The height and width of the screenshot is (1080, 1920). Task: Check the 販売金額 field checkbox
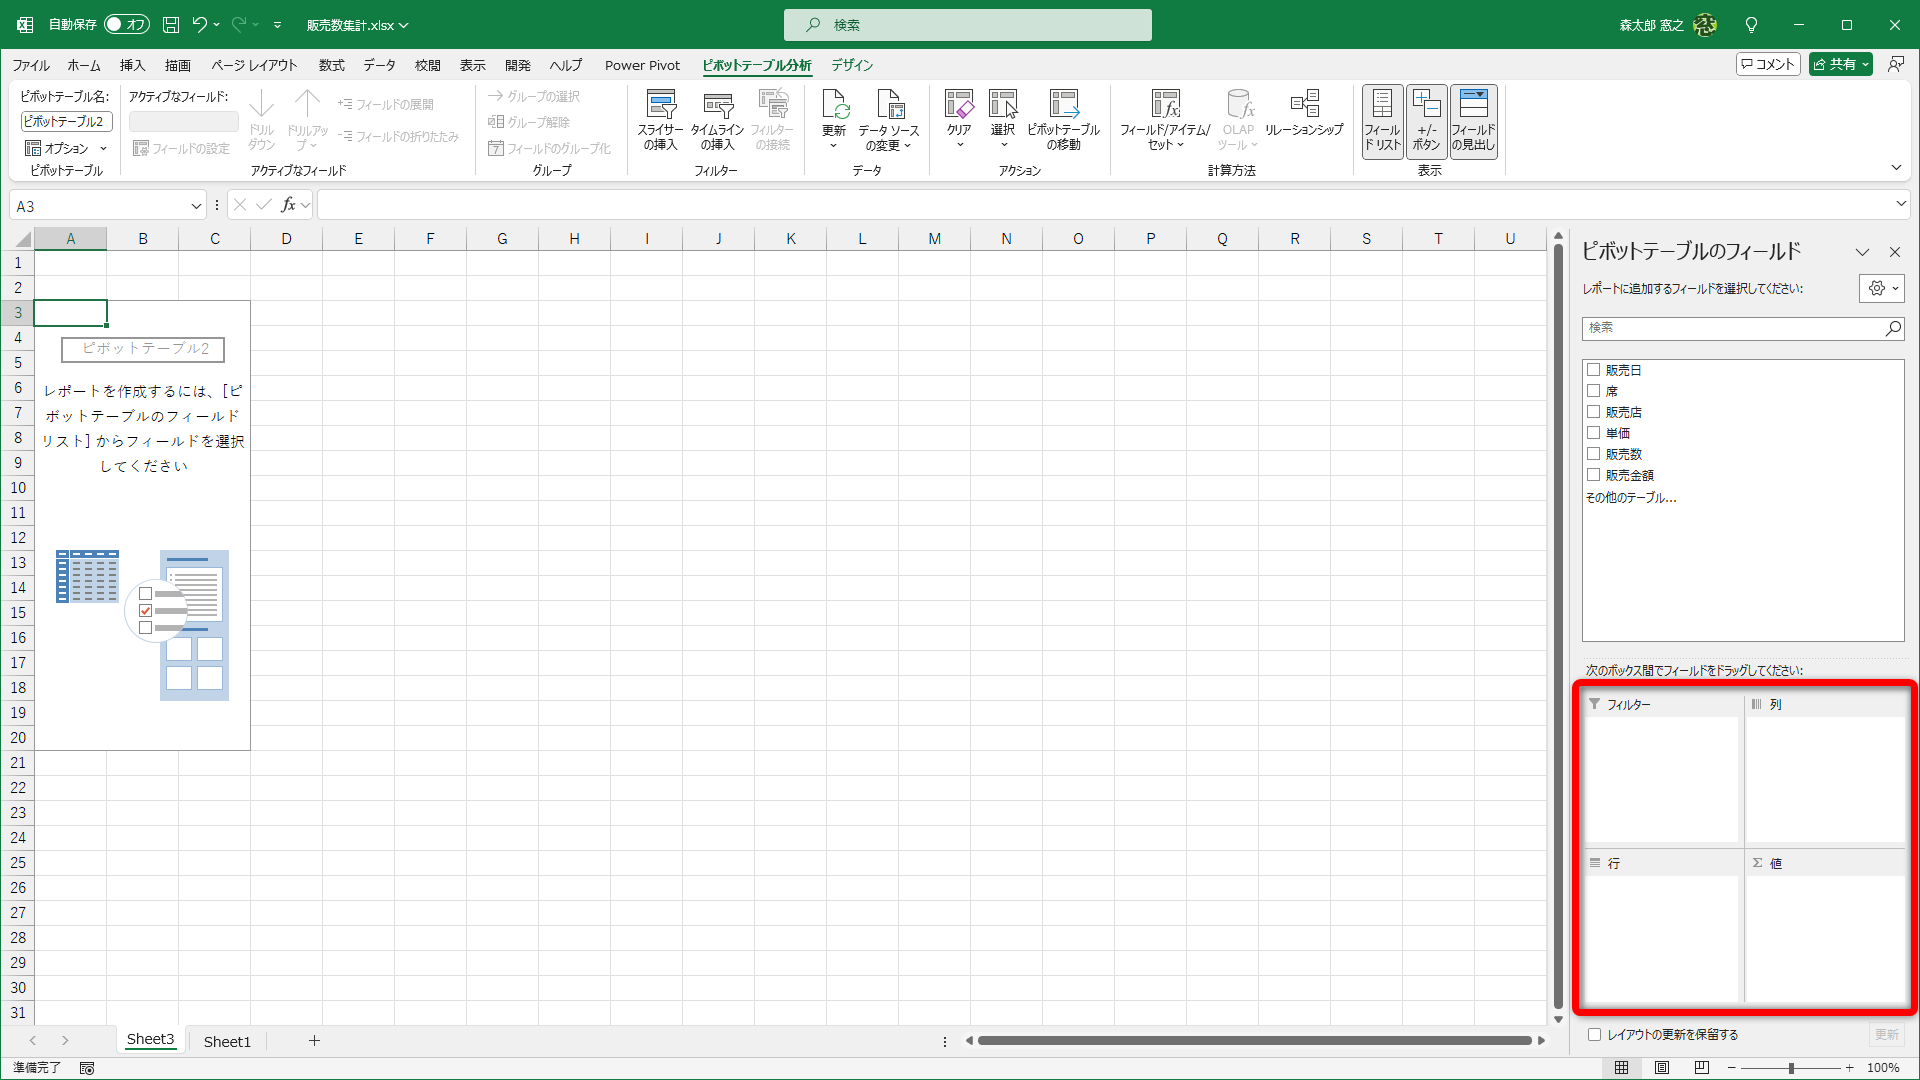pyautogui.click(x=1594, y=475)
